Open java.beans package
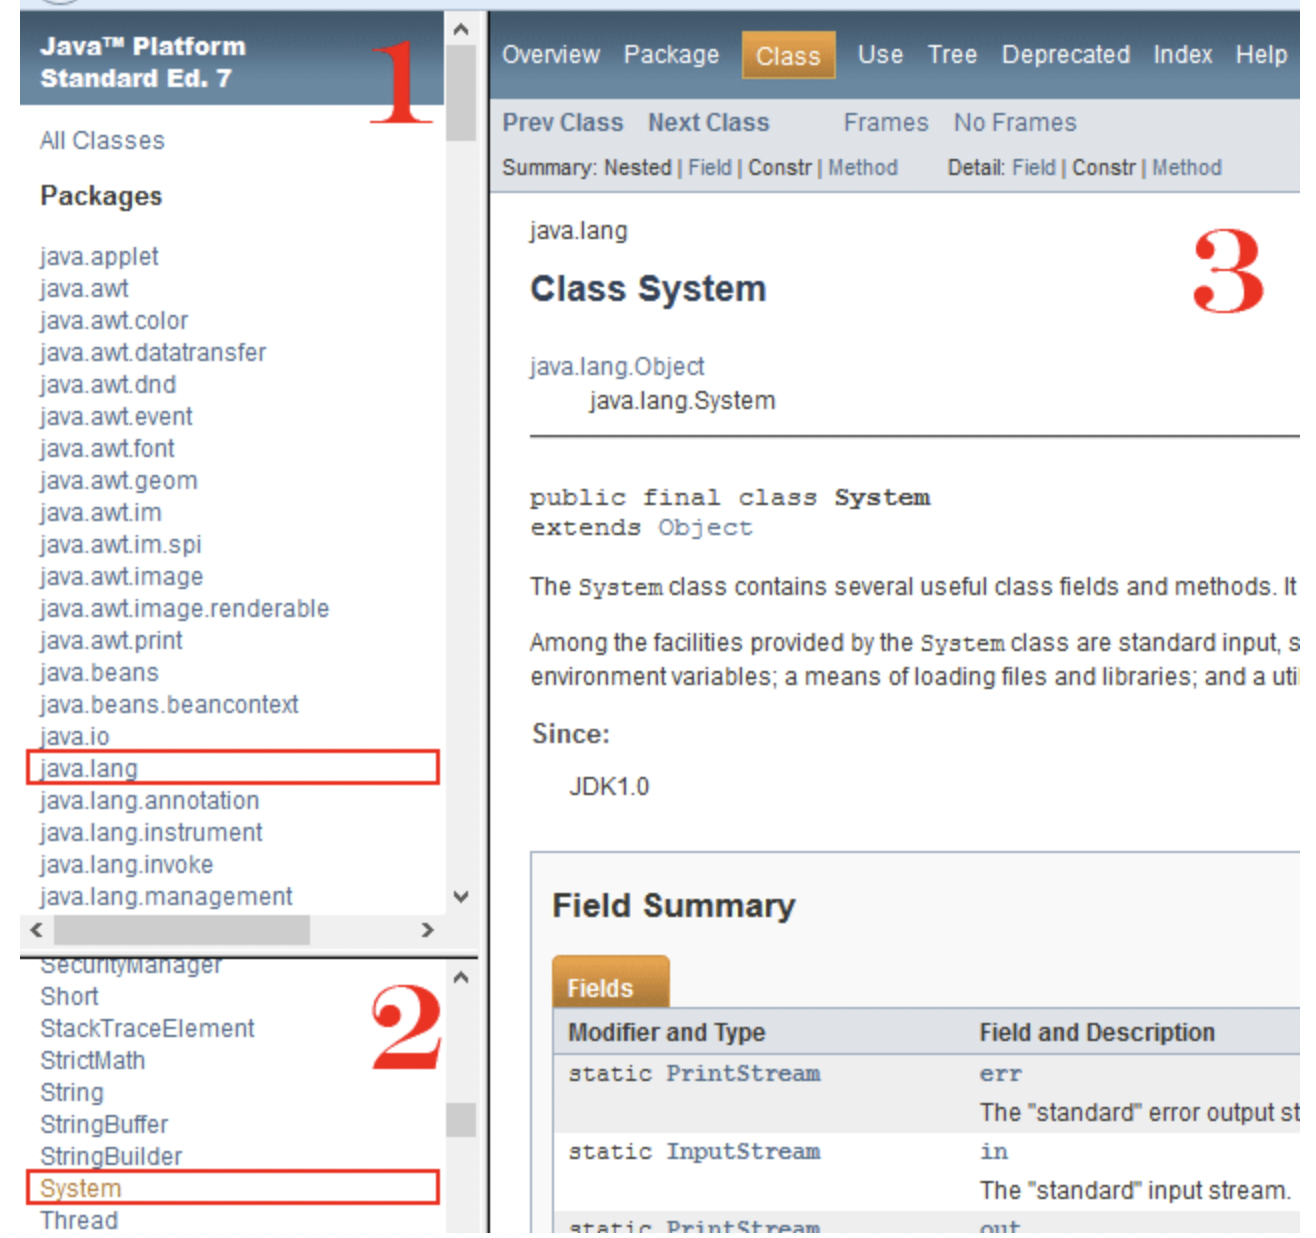Screen dimensions: 1316x1238 pos(99,673)
